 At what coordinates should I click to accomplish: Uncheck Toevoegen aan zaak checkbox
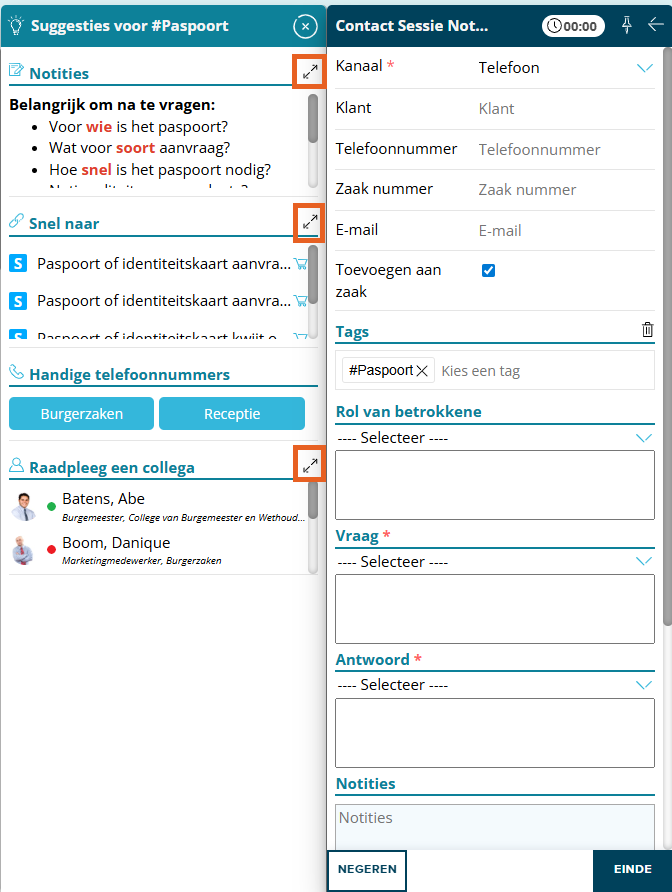tap(489, 270)
